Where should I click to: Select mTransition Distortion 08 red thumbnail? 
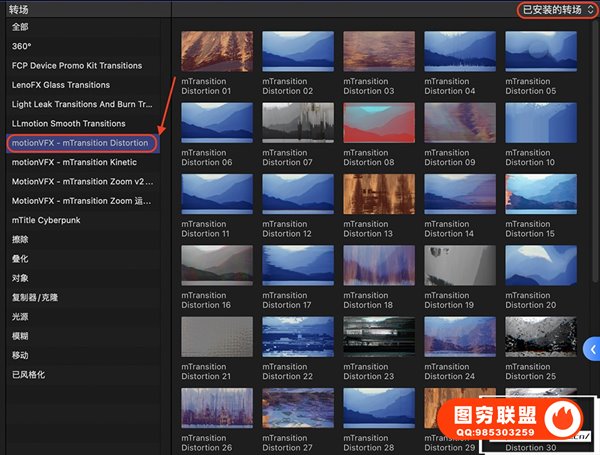[x=378, y=123]
